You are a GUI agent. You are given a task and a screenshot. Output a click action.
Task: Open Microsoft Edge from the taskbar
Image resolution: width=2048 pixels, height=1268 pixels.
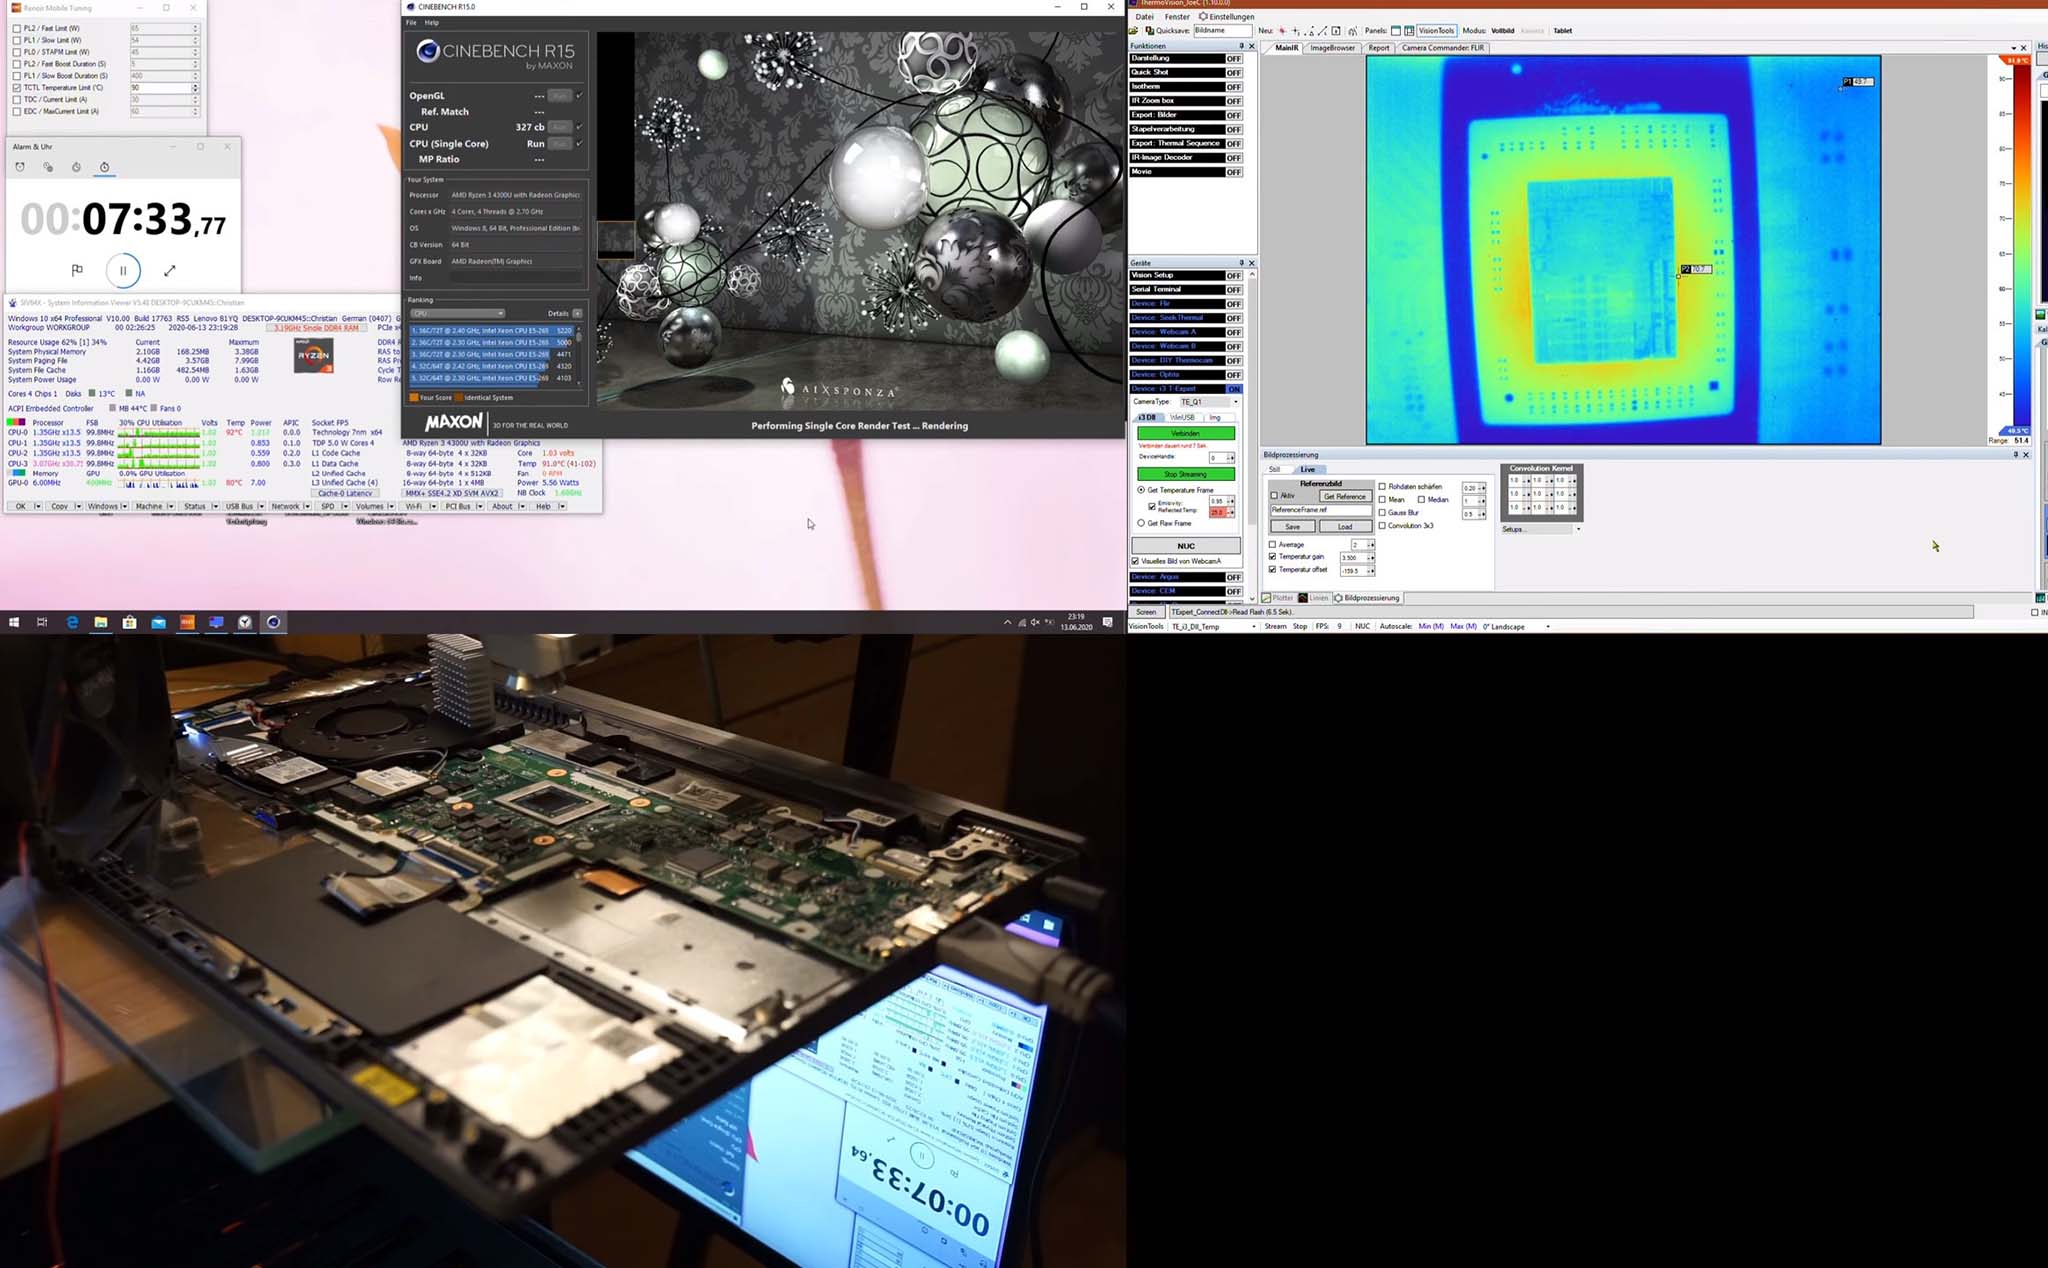point(72,622)
